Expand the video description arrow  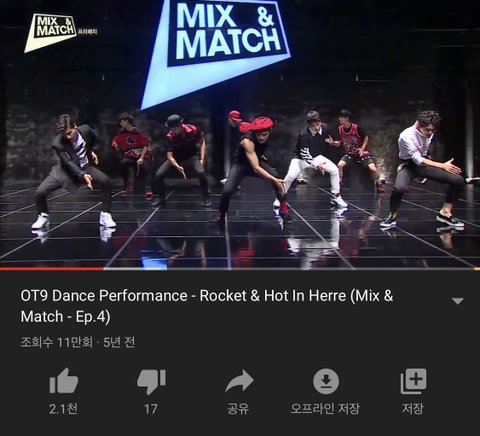458,301
